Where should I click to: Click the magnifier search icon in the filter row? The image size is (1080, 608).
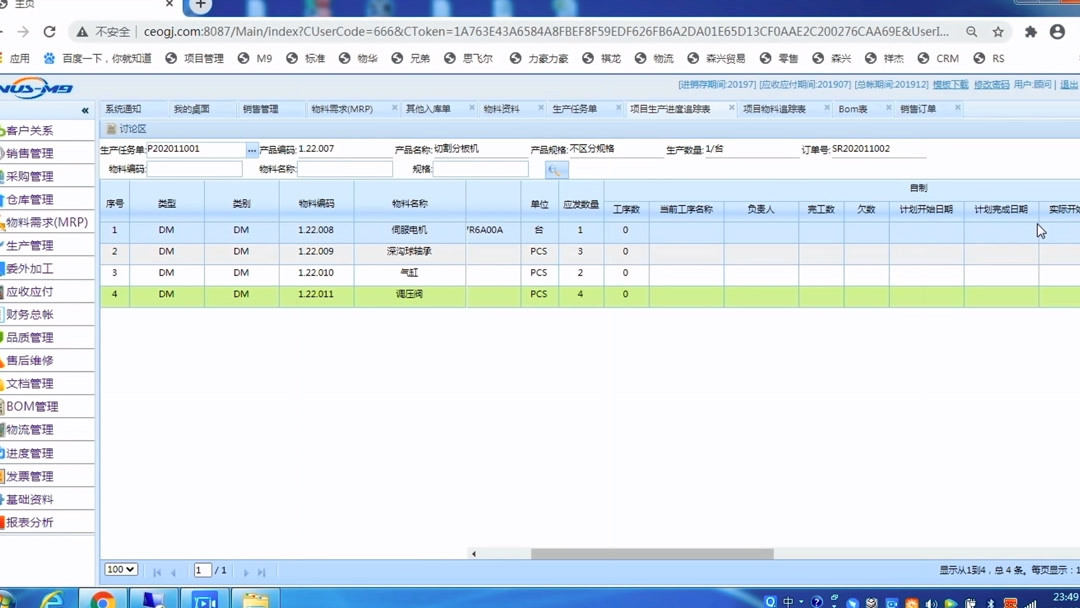[556, 170]
